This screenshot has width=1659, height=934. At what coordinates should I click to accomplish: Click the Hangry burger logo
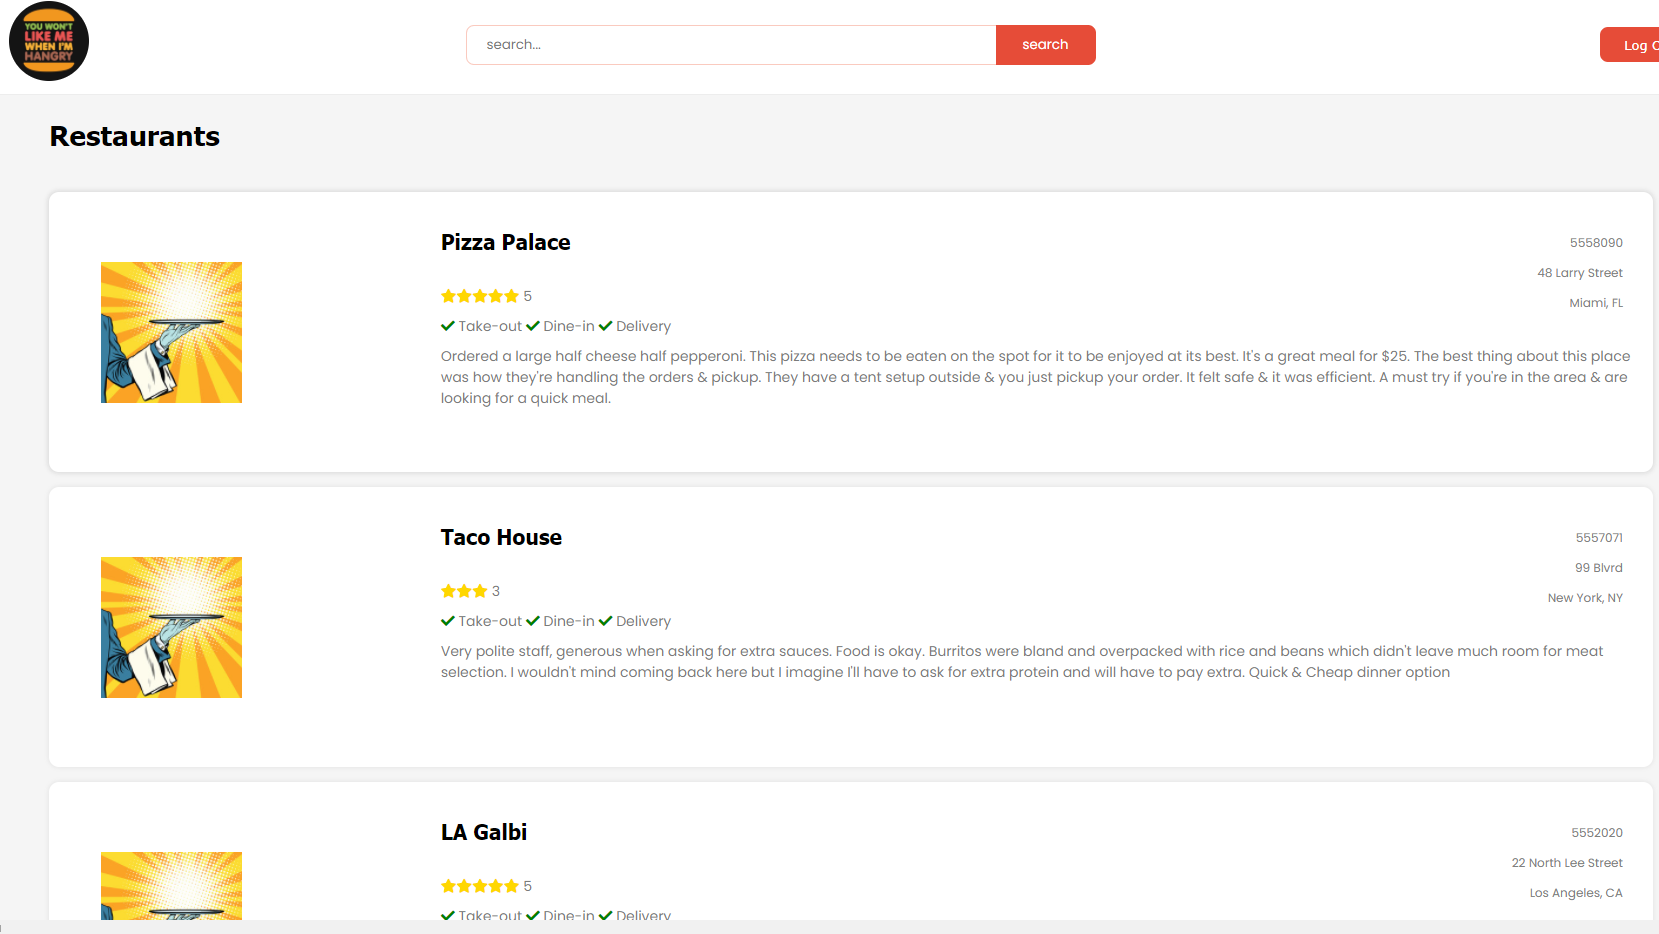(x=49, y=41)
